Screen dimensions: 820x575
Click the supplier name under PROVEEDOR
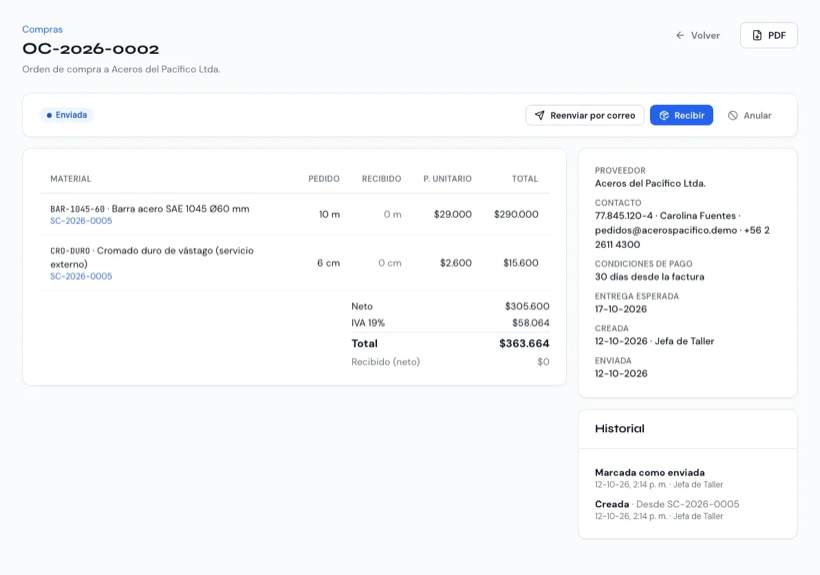pos(650,183)
